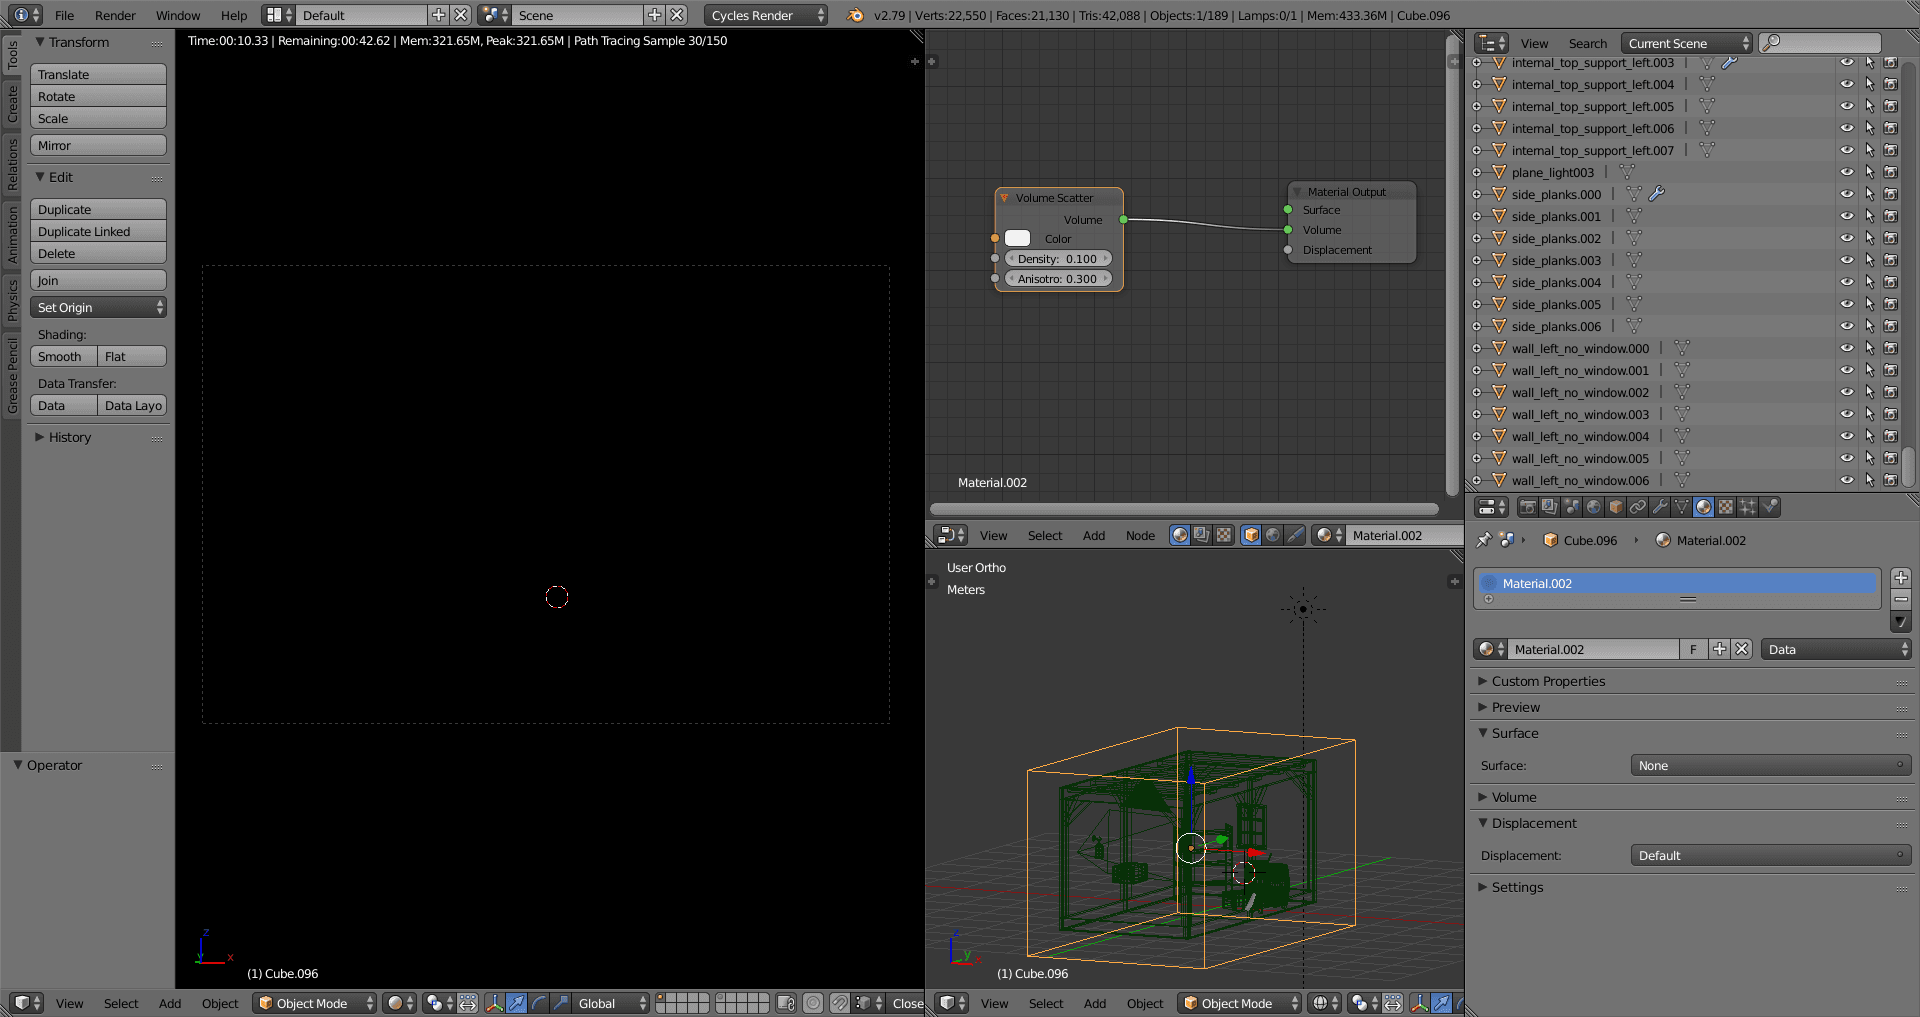Open the World properties tab
1920x1017 pixels.
coord(1594,507)
